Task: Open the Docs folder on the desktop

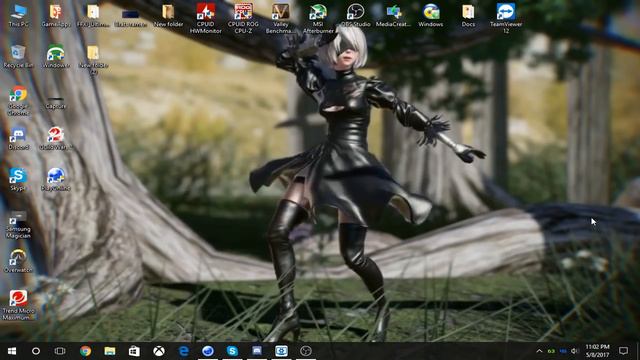Action: 468,16
